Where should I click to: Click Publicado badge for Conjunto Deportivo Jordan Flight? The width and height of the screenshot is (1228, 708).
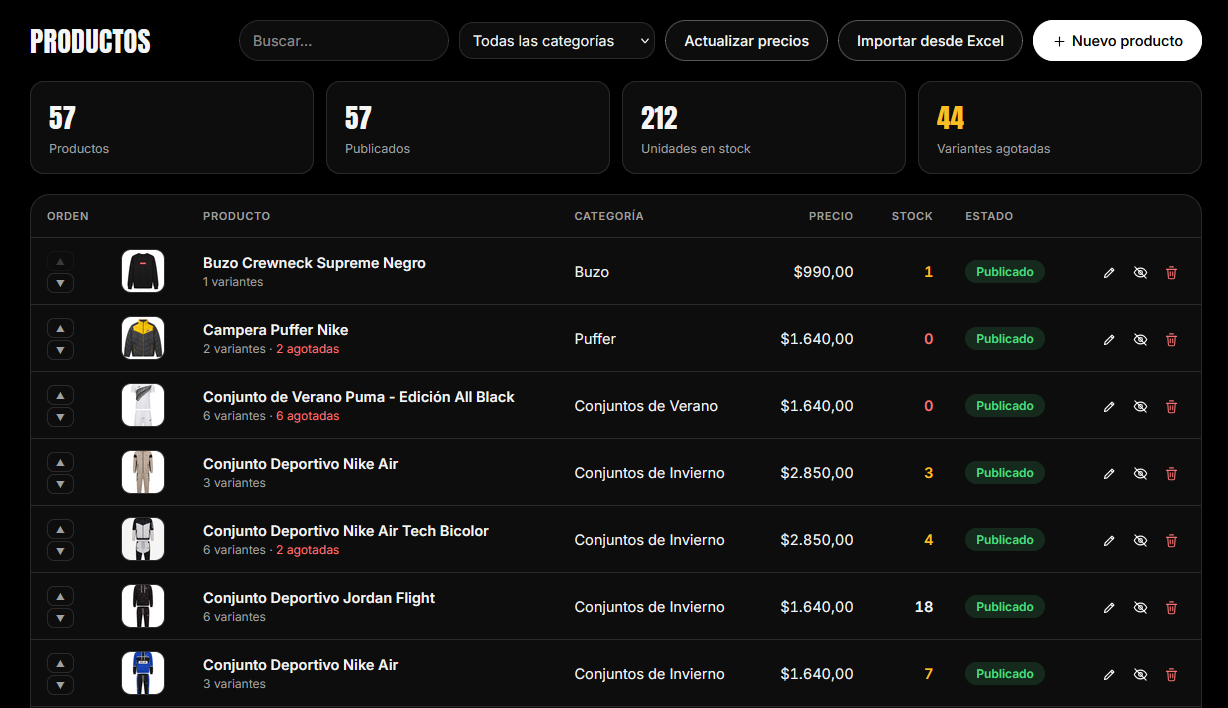click(x=1005, y=607)
